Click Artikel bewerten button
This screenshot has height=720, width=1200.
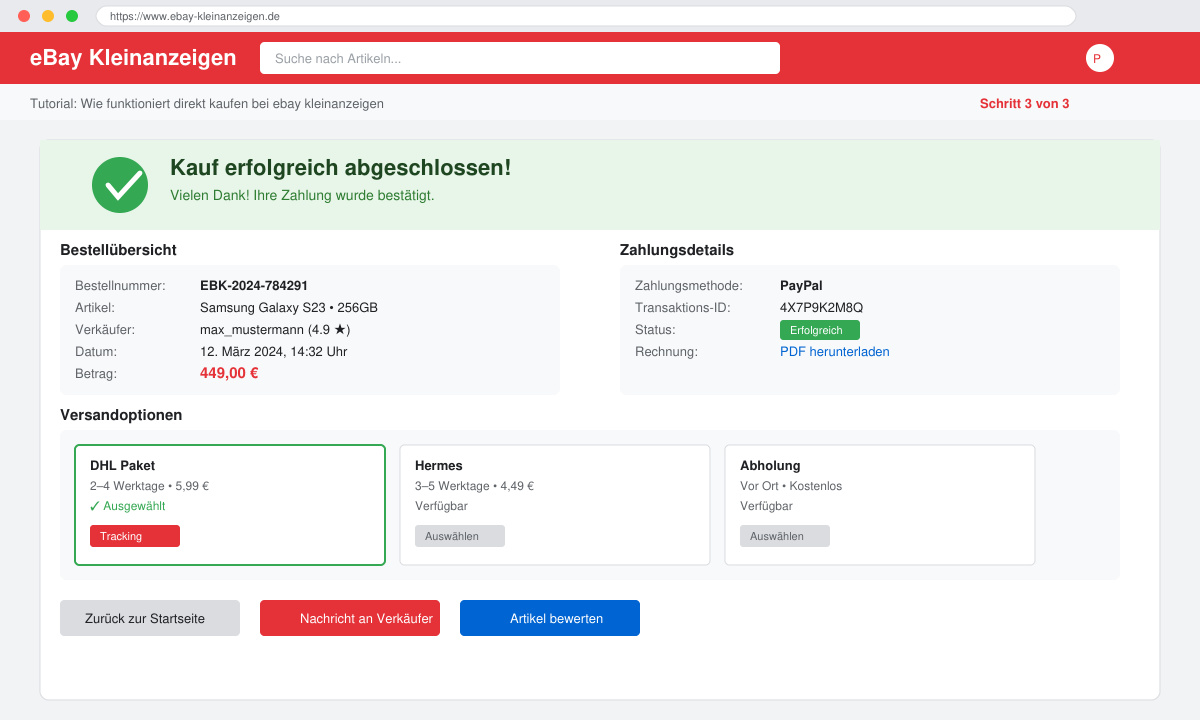coord(550,618)
